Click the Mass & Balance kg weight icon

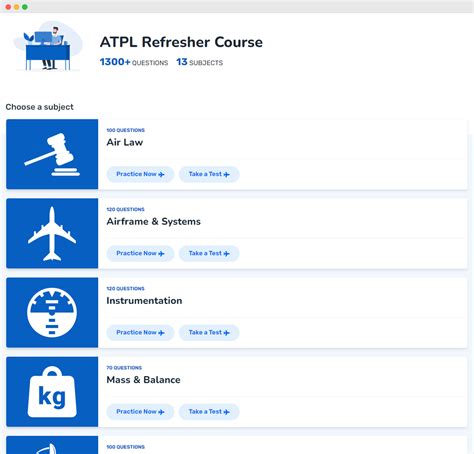pyautogui.click(x=52, y=392)
